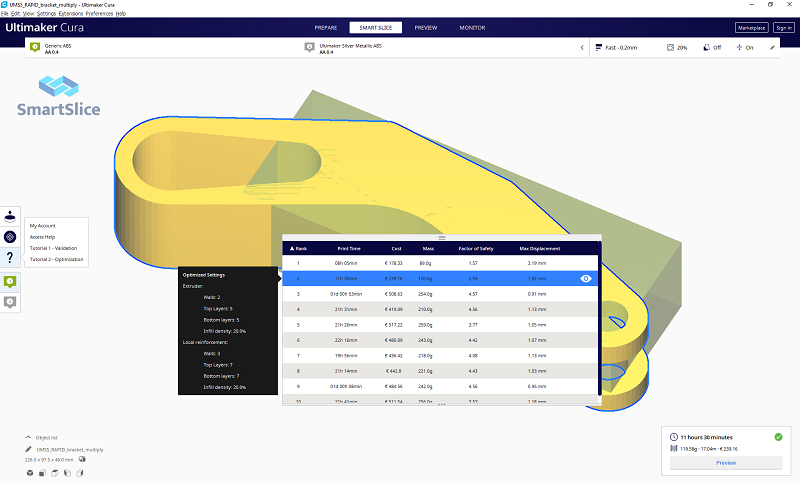Sort by Print Time column header
The width and height of the screenshot is (800, 483).
[x=348, y=248]
